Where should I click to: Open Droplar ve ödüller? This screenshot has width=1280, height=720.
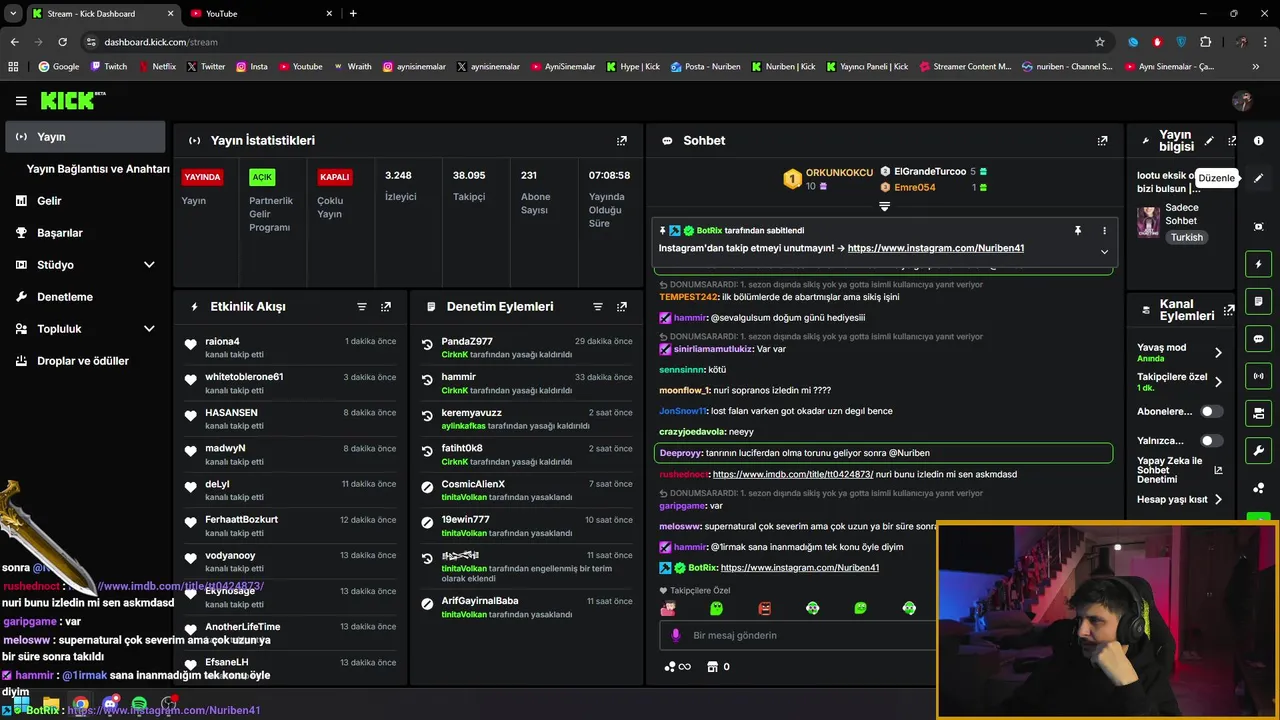[x=86, y=361]
